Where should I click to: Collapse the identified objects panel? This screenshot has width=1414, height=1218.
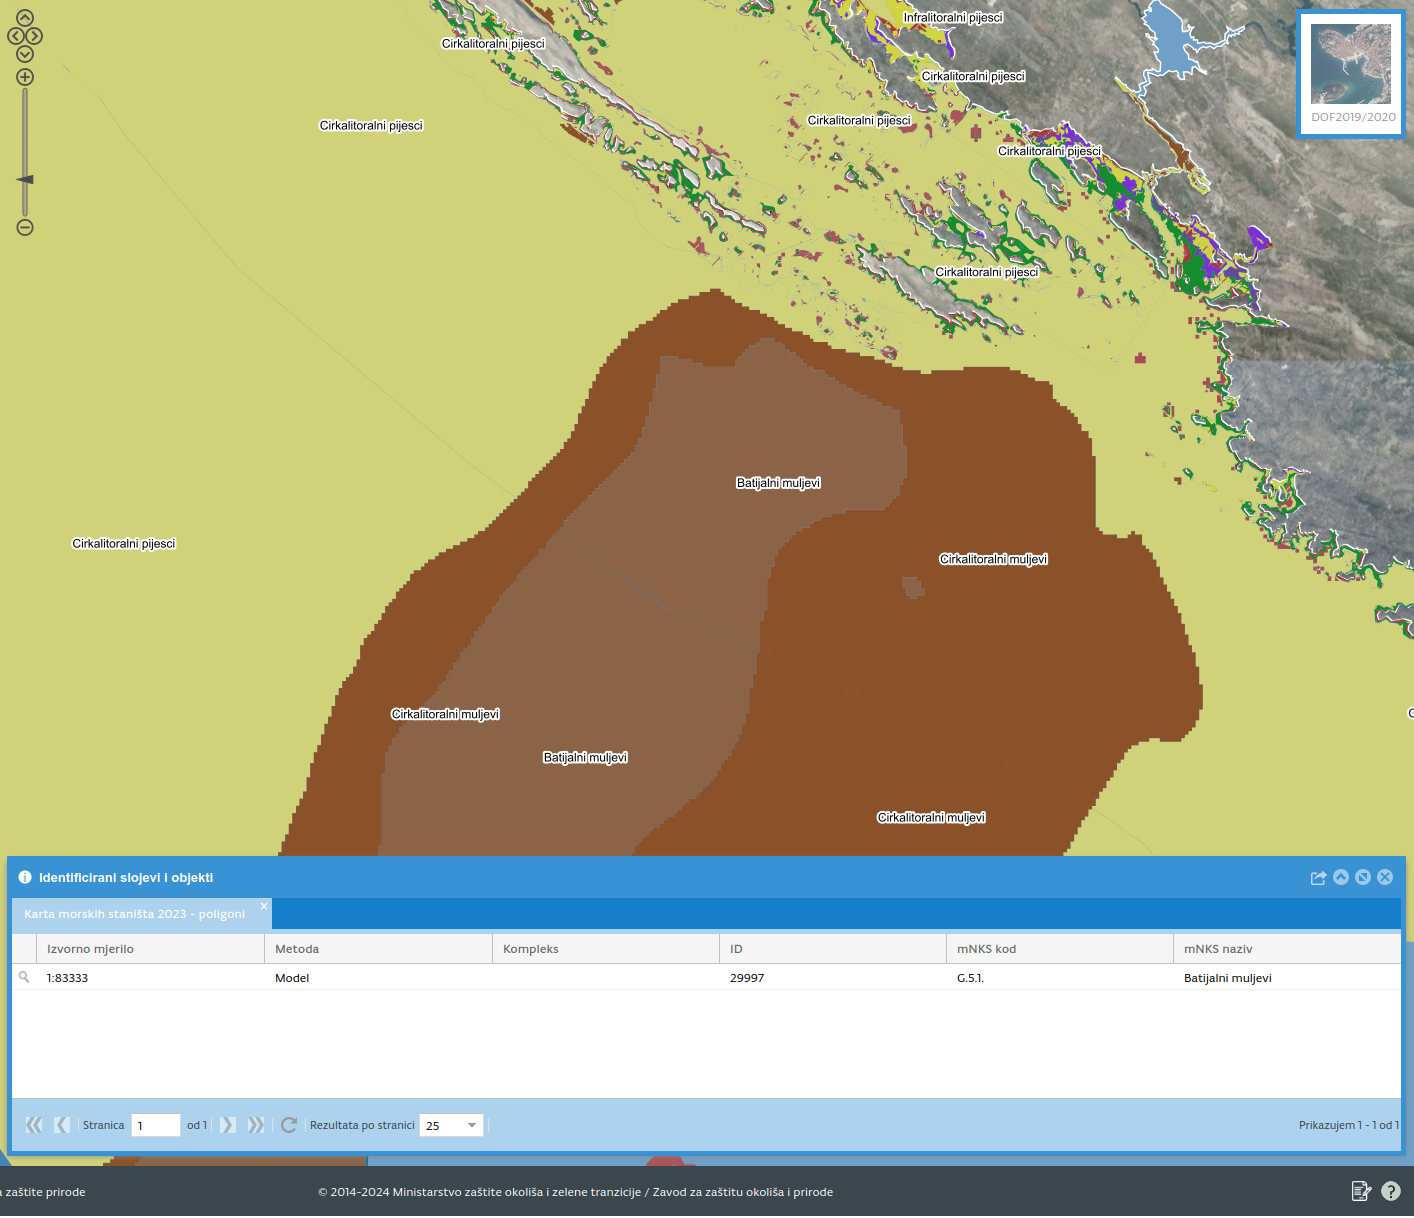(x=1341, y=877)
